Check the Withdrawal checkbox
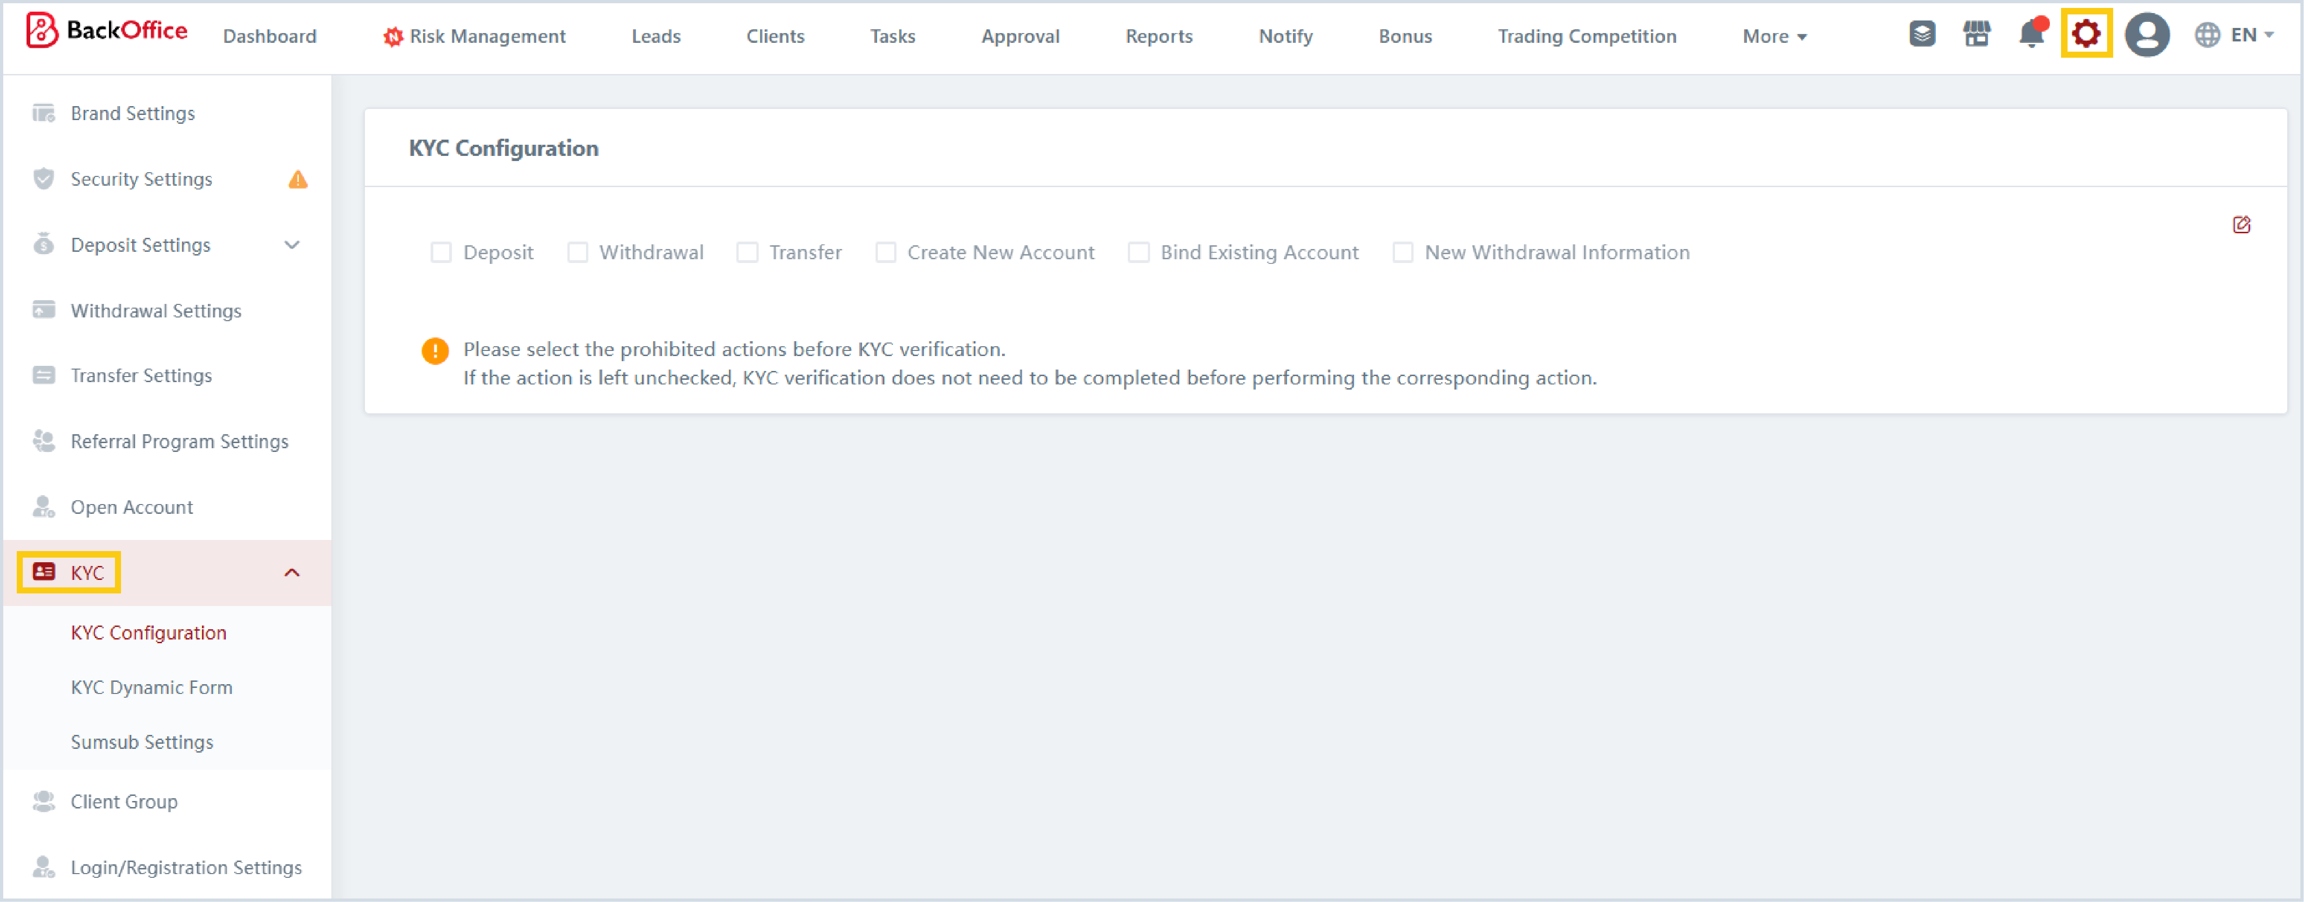 tap(578, 253)
